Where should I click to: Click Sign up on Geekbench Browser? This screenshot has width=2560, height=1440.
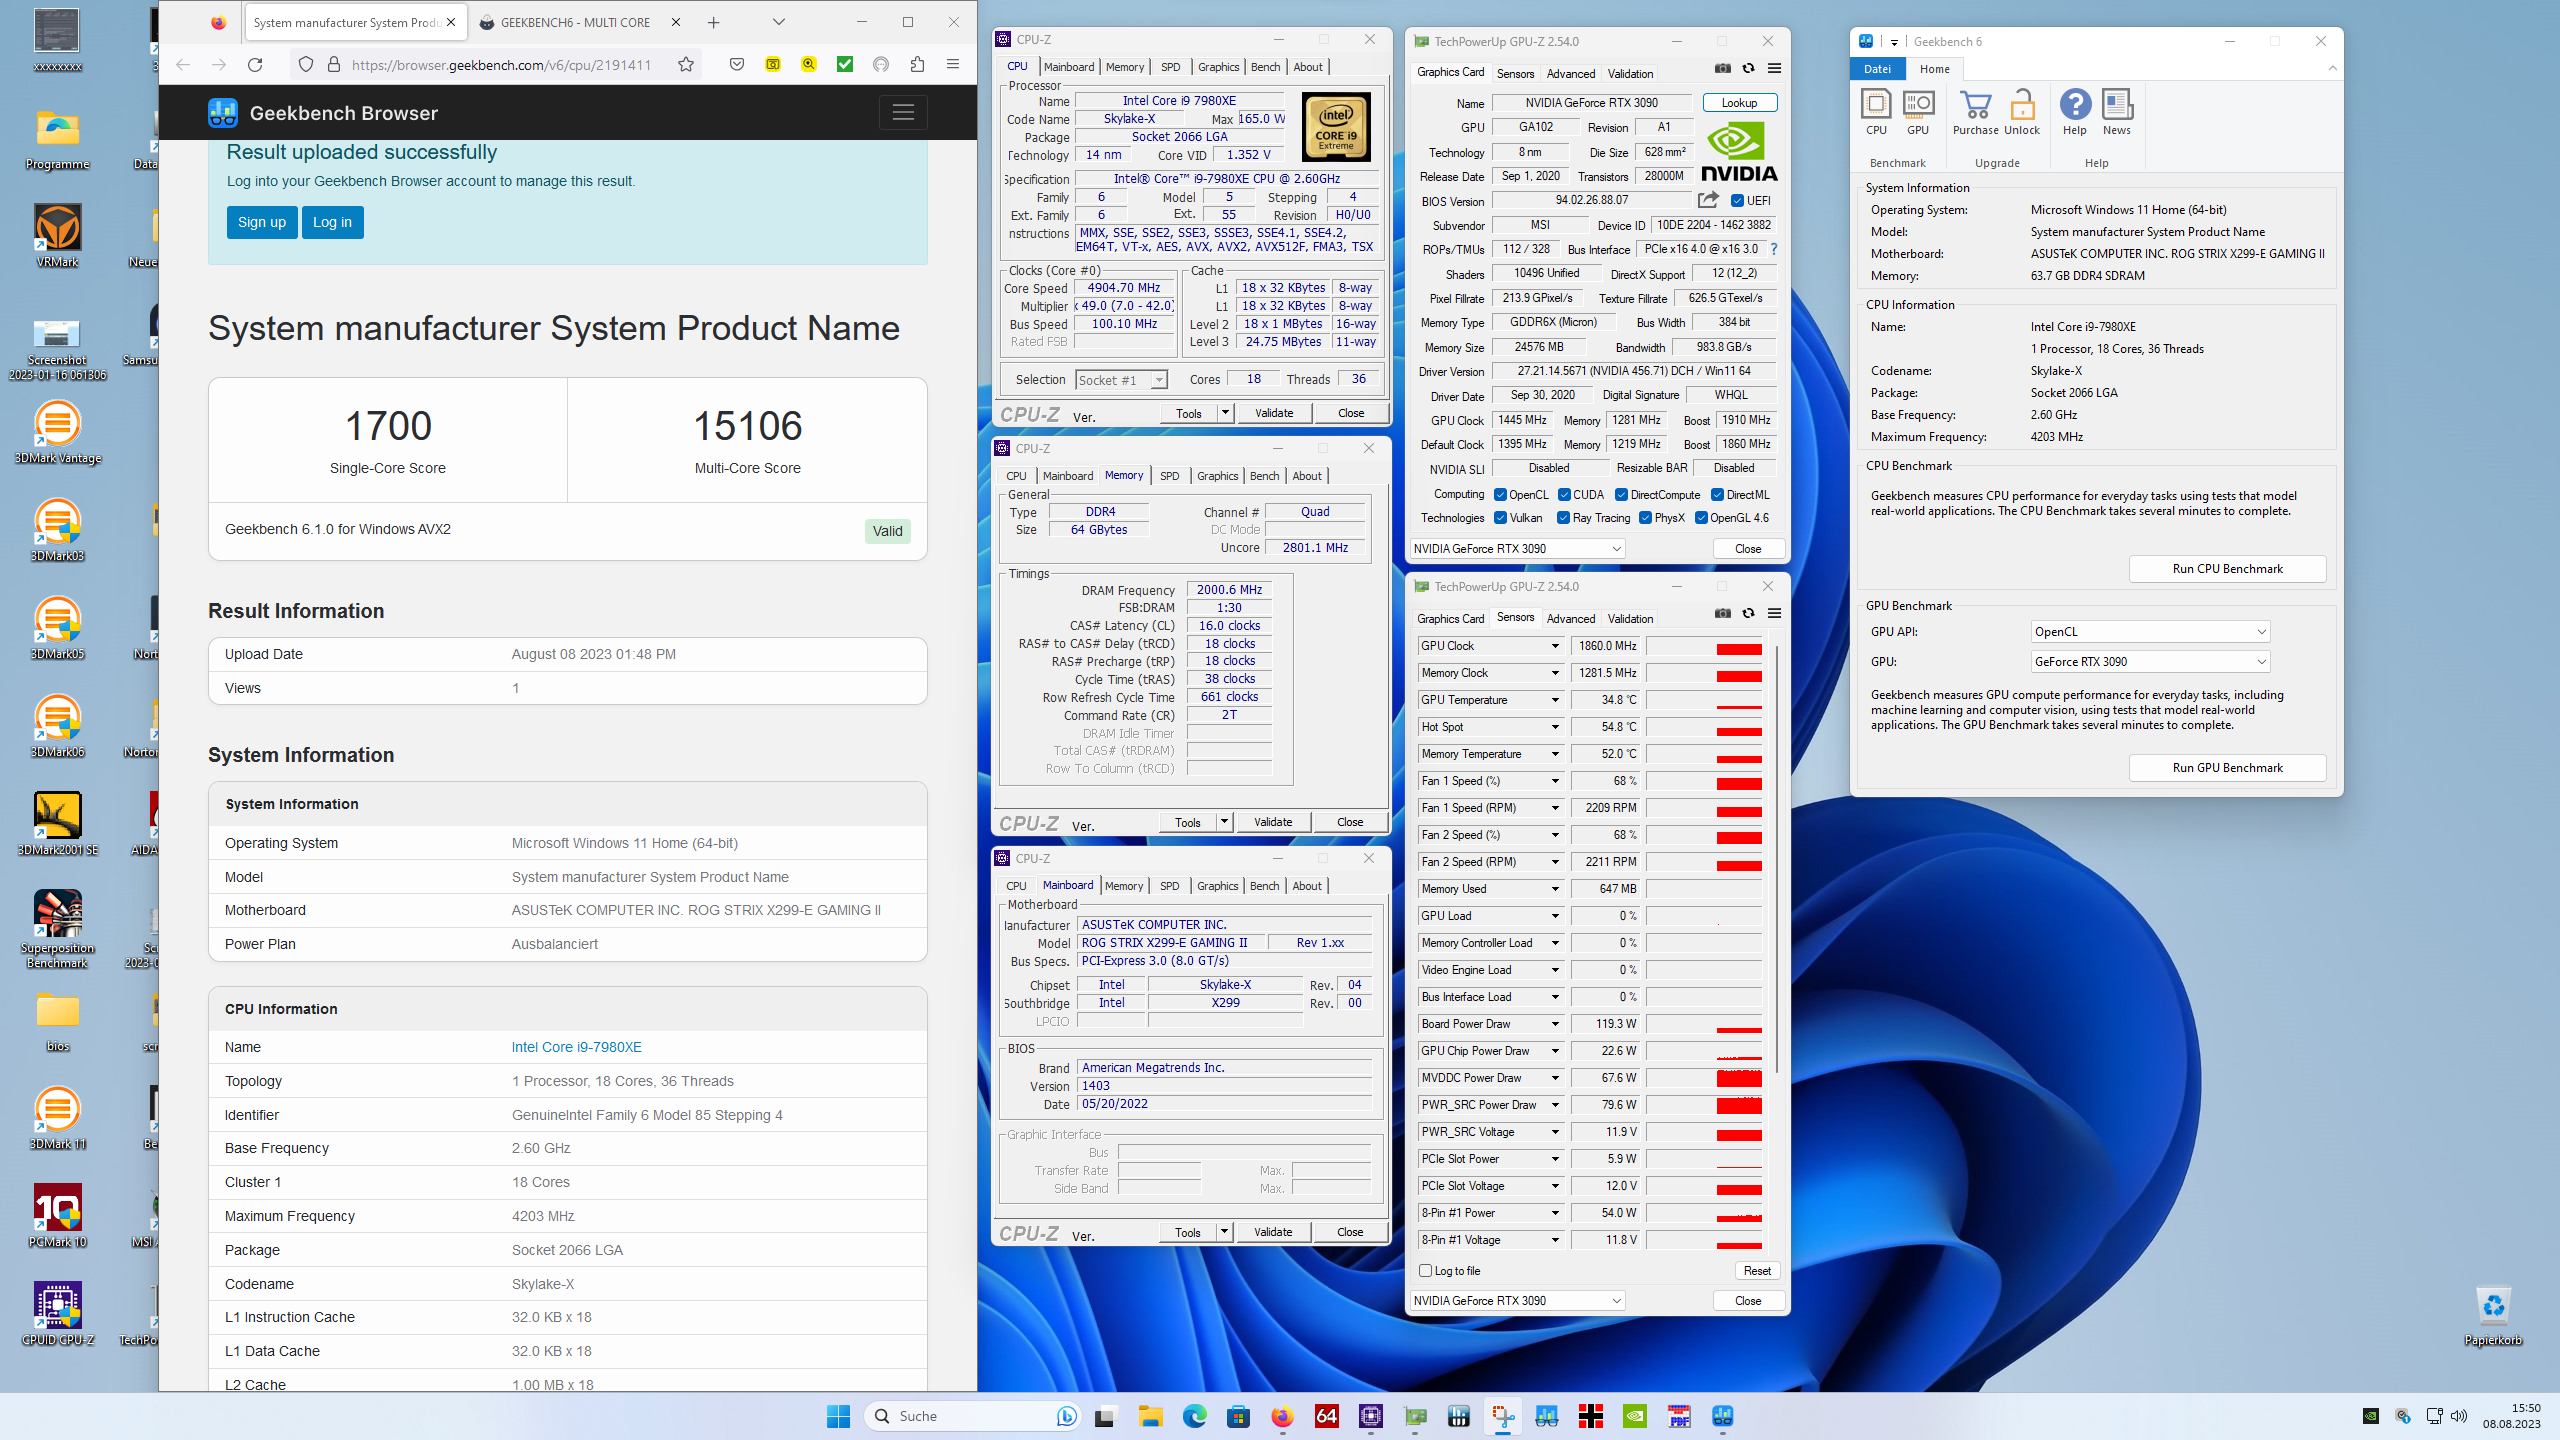pos(261,222)
